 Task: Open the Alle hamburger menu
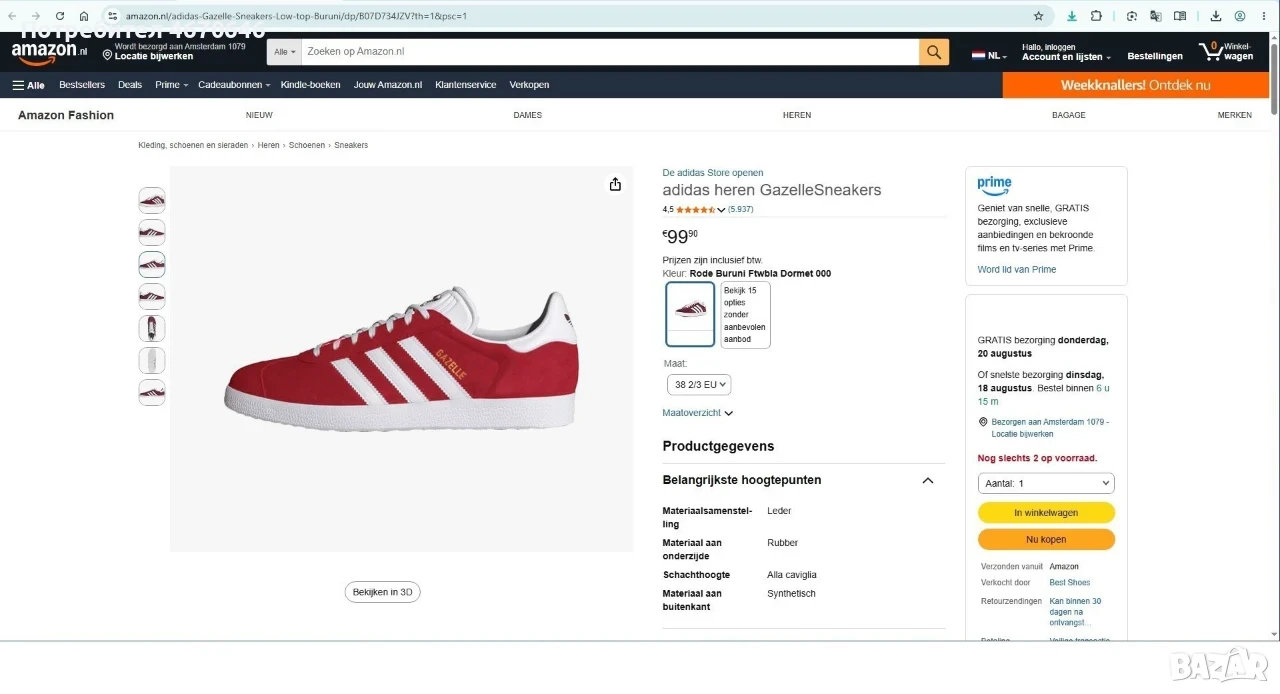pos(28,85)
